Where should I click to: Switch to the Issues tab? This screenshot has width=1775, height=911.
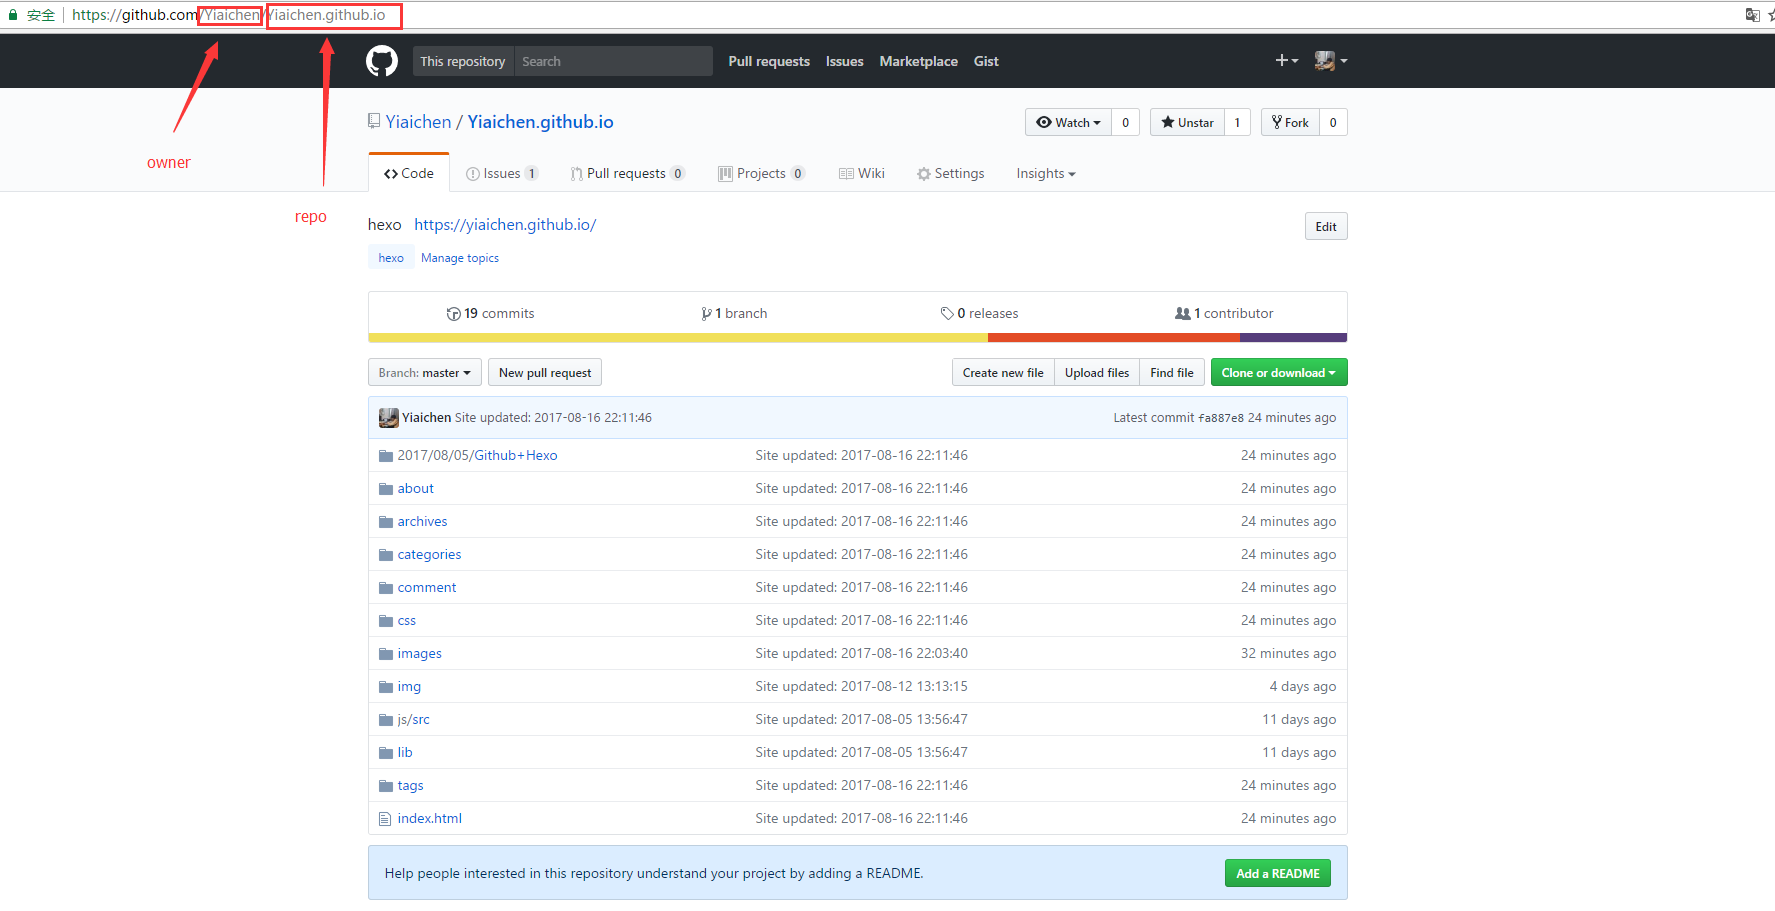click(x=502, y=174)
